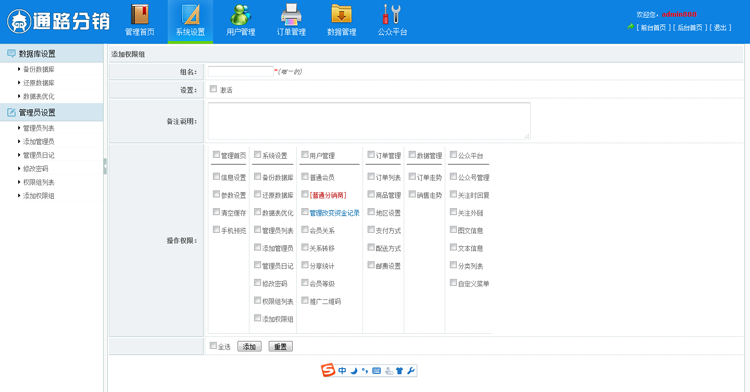Open 权限组列表 in the sidebar
Screen dimensions: 750x392
coord(39,182)
